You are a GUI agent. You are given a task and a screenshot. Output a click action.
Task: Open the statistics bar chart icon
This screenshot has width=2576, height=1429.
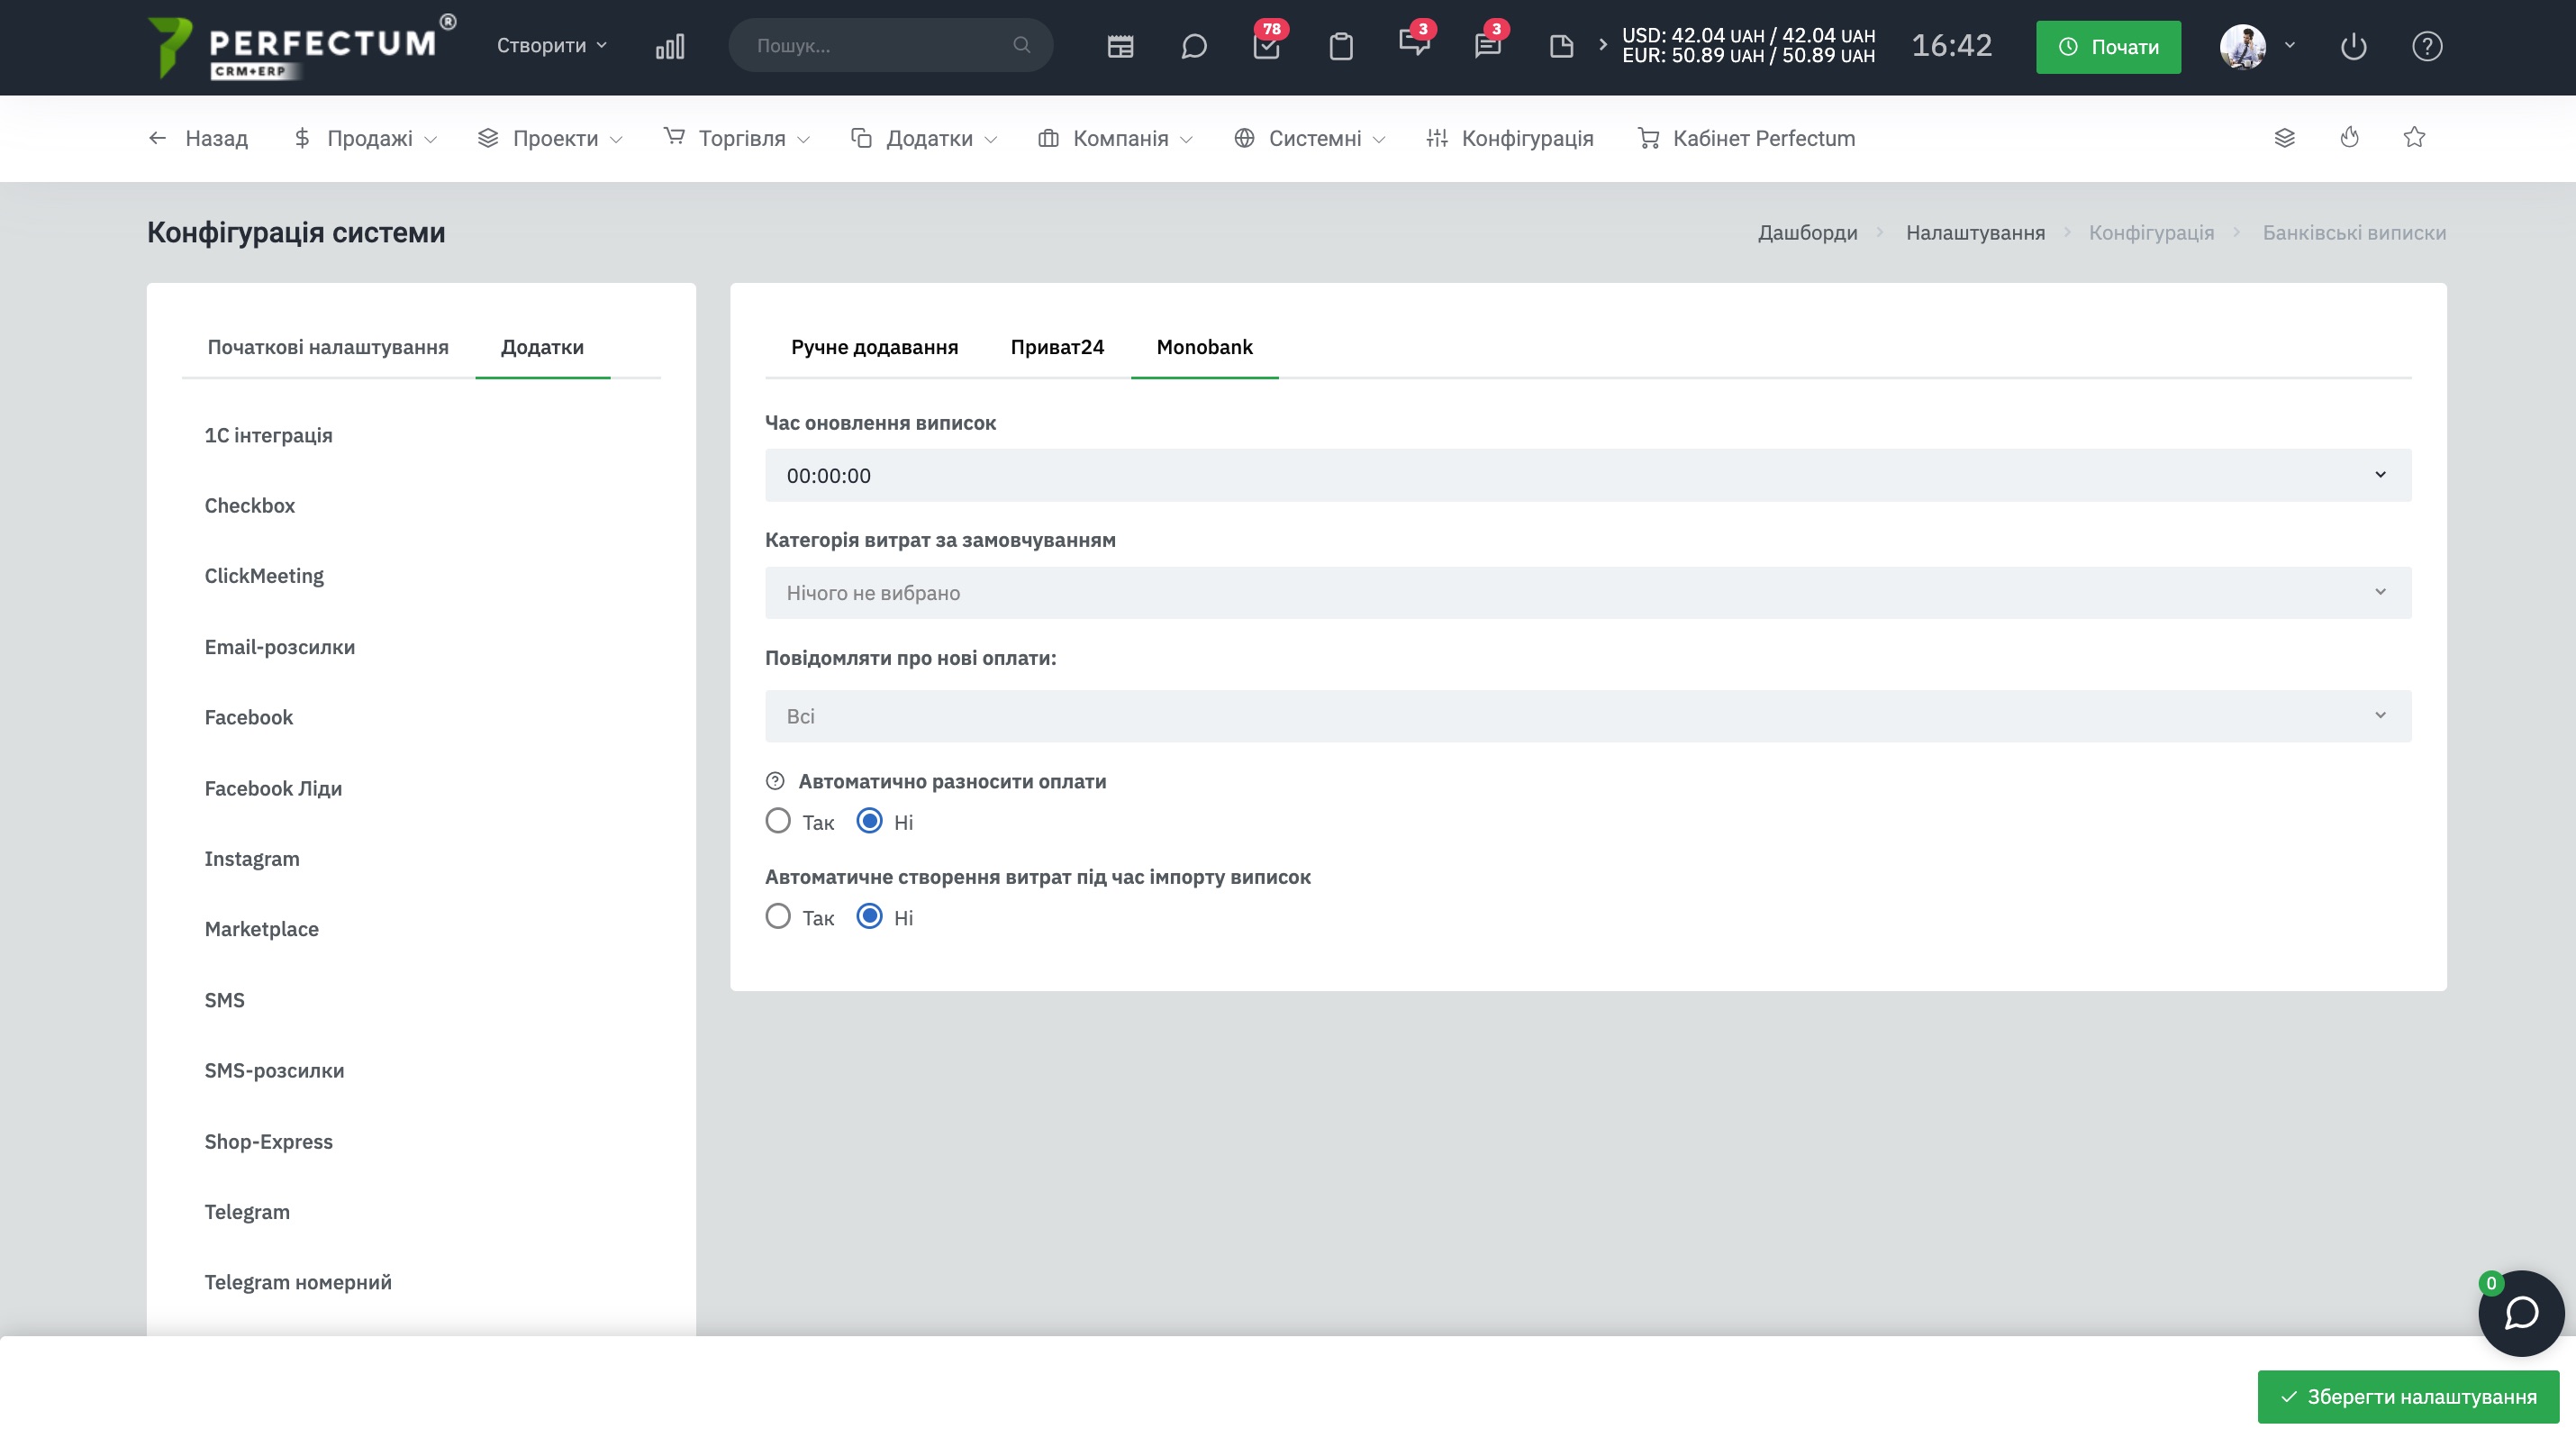[x=669, y=46]
